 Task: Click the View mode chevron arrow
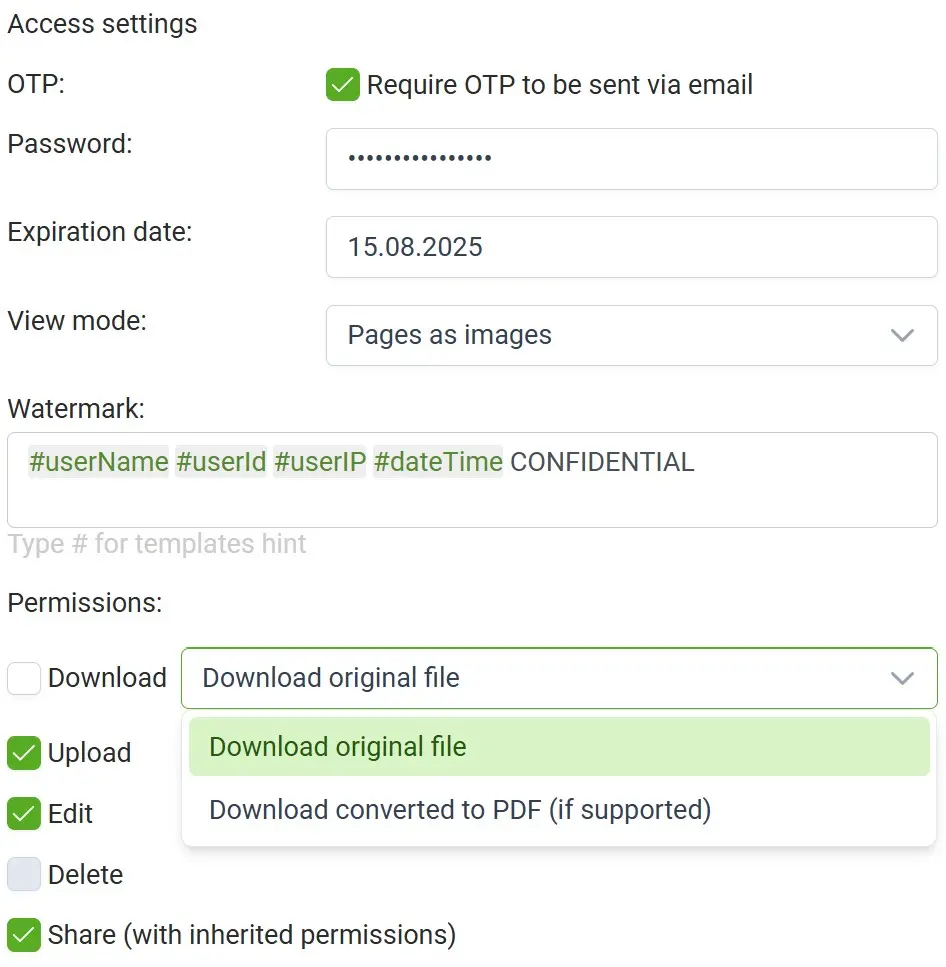(x=902, y=335)
